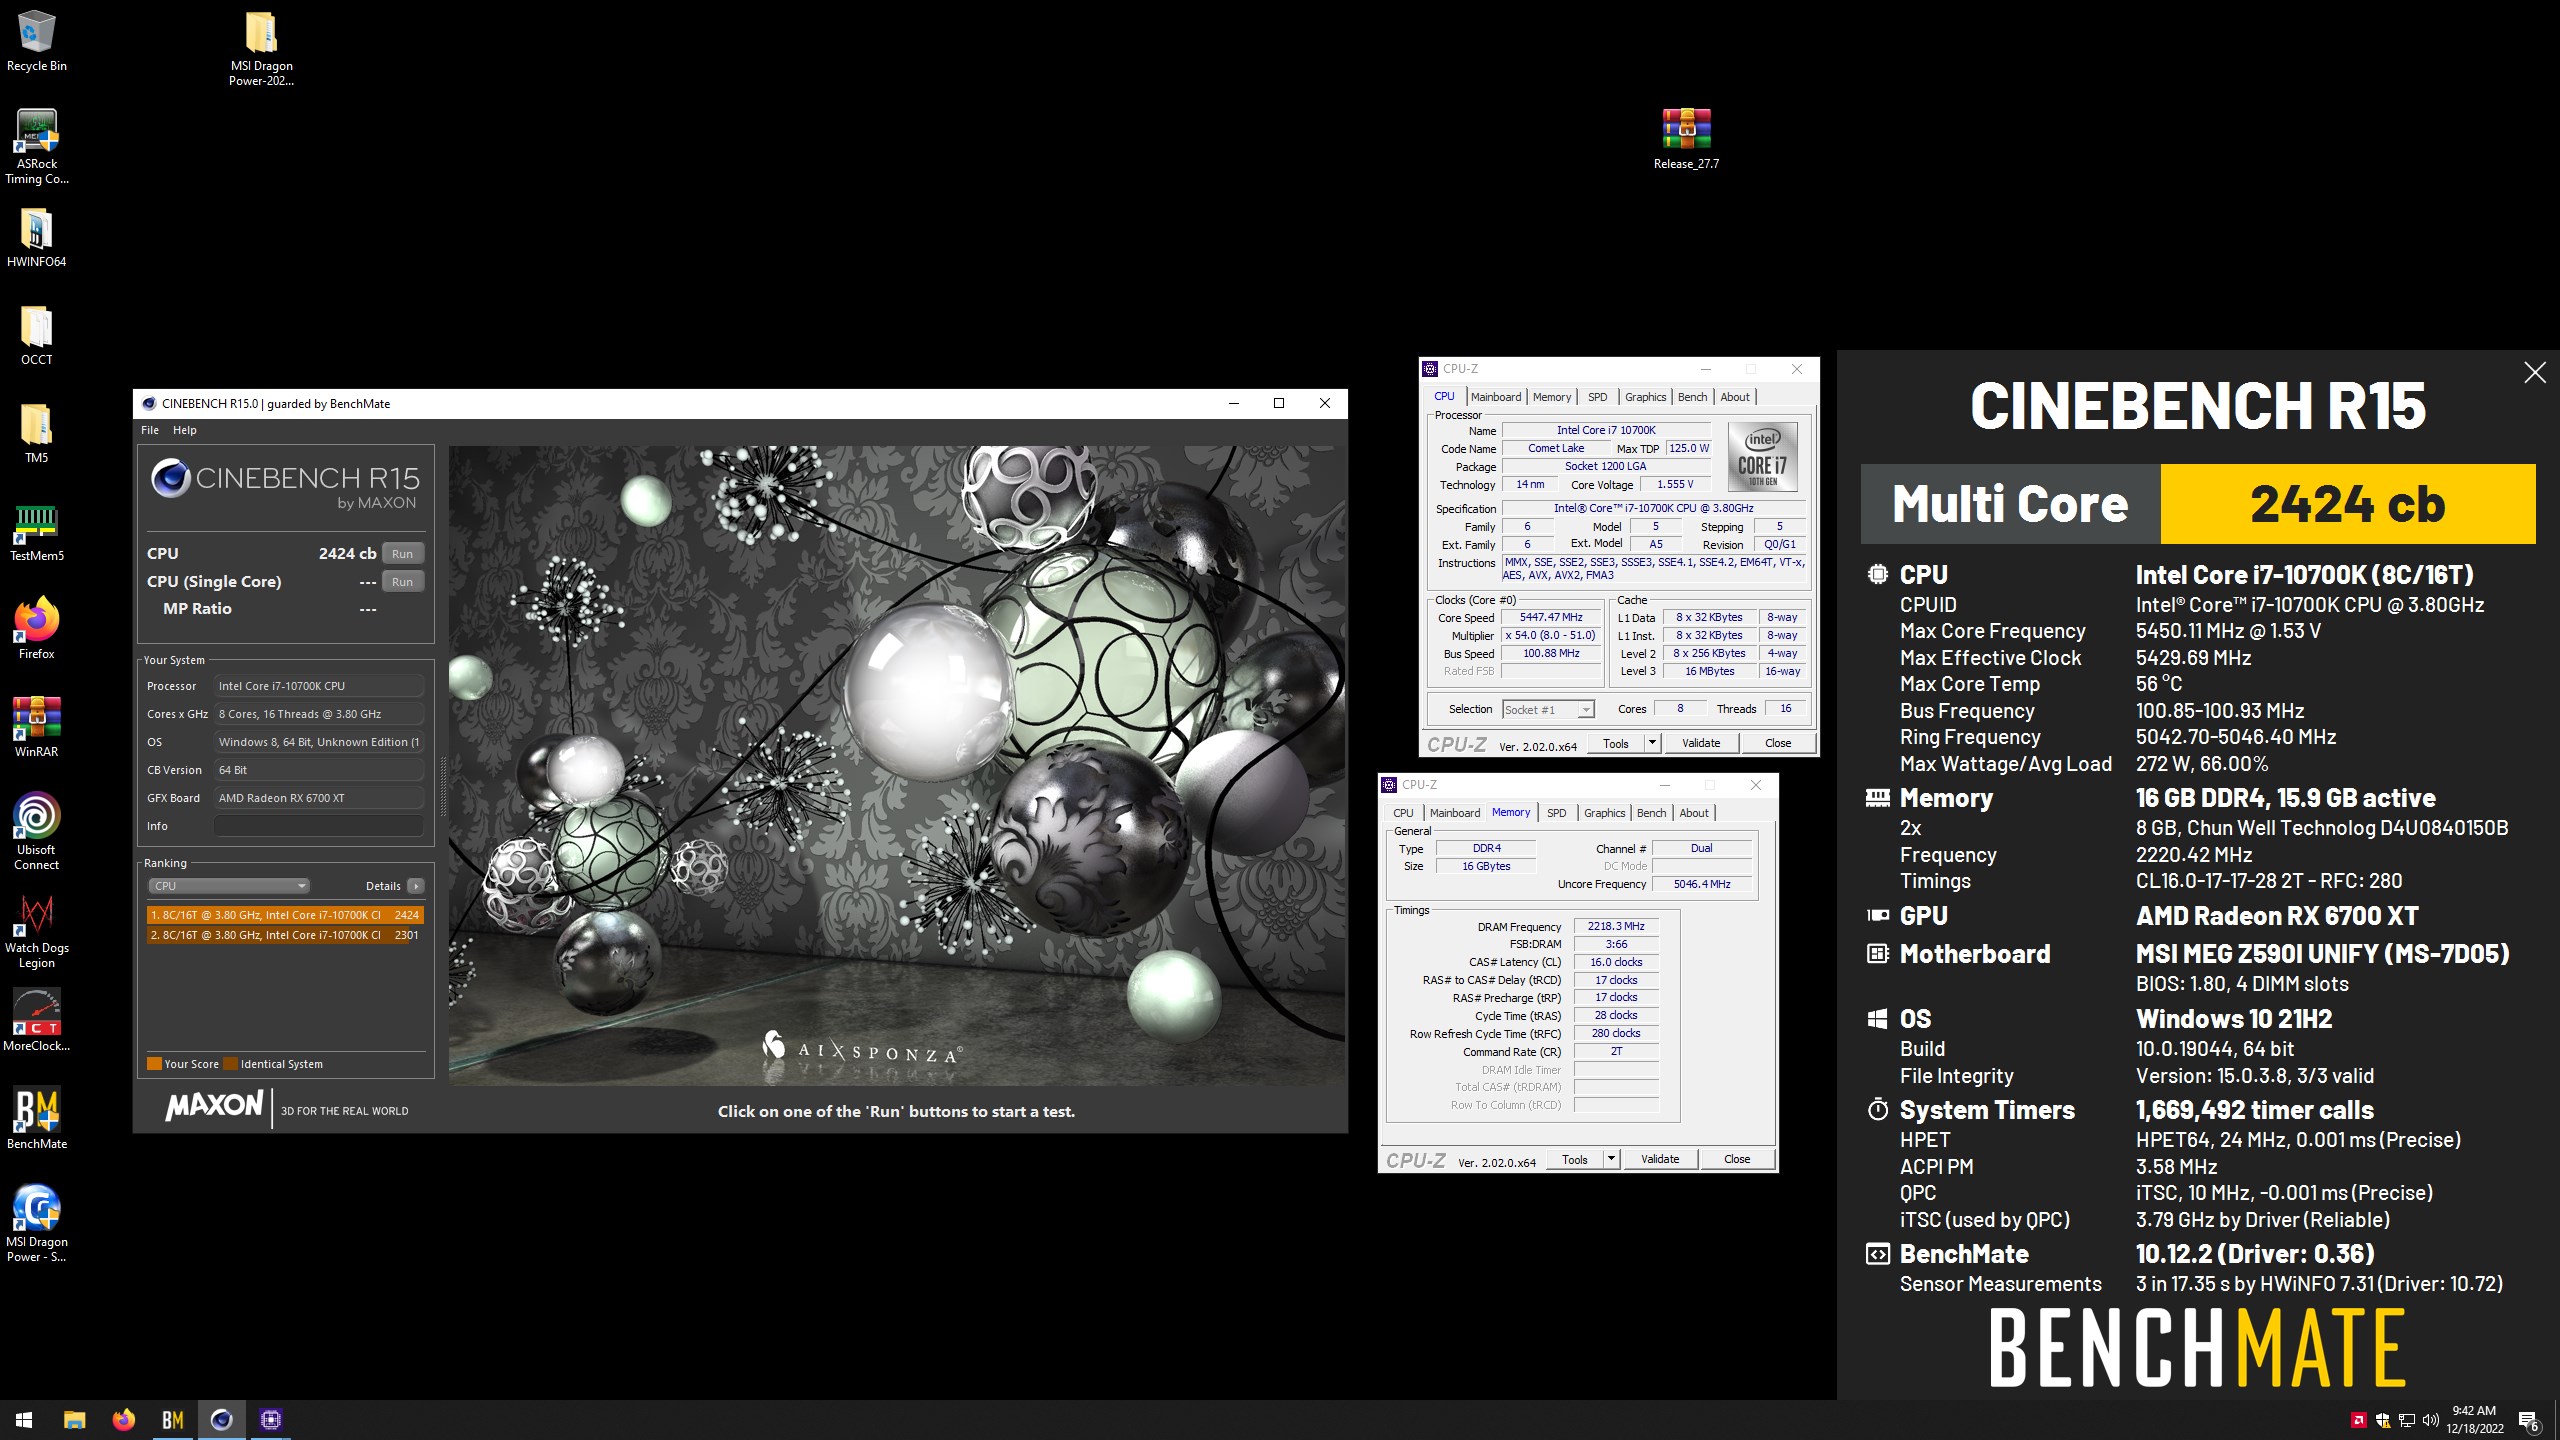The image size is (2560, 1440).
Task: Open ASRock Timing Configurator icon
Action: pyautogui.click(x=37, y=146)
